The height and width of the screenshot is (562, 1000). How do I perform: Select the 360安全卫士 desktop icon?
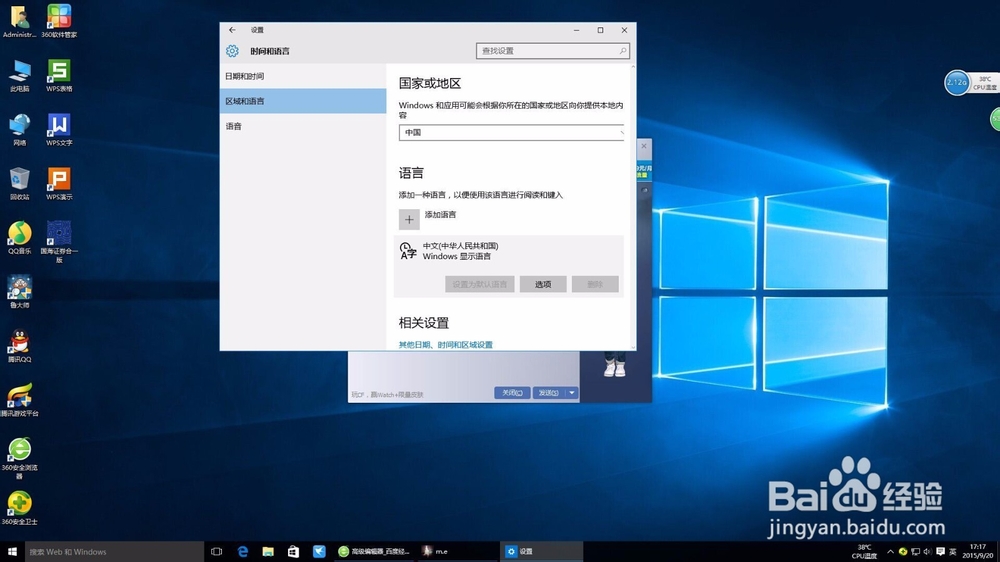pos(19,509)
